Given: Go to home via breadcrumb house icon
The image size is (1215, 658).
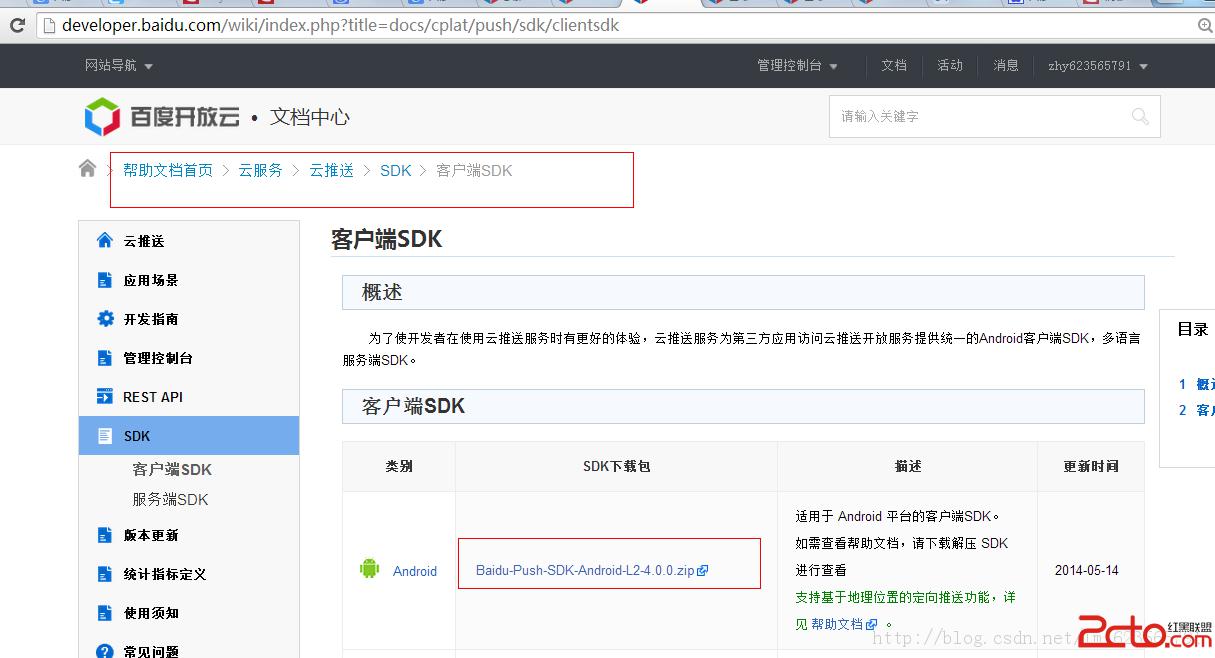Looking at the screenshot, I should [x=88, y=169].
